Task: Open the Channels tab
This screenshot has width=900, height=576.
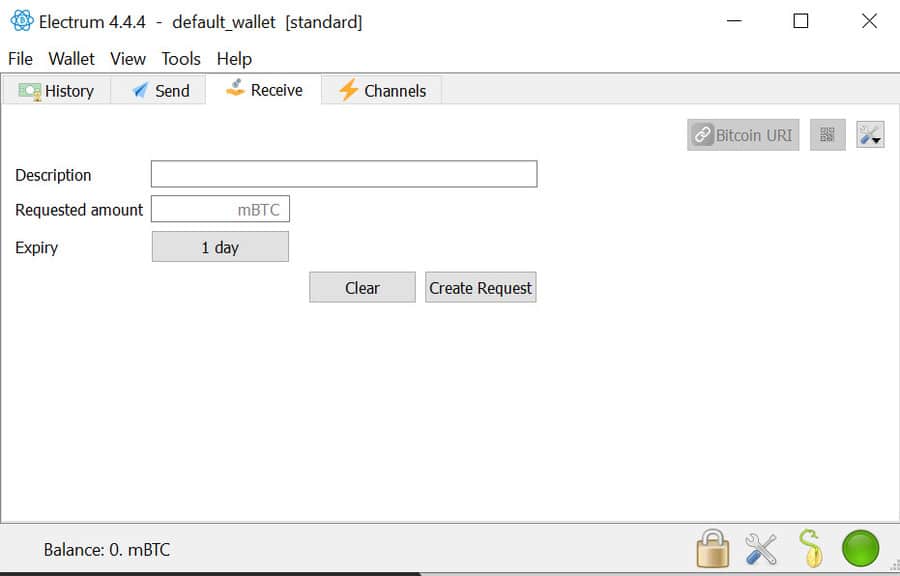Action: pyautogui.click(x=382, y=91)
